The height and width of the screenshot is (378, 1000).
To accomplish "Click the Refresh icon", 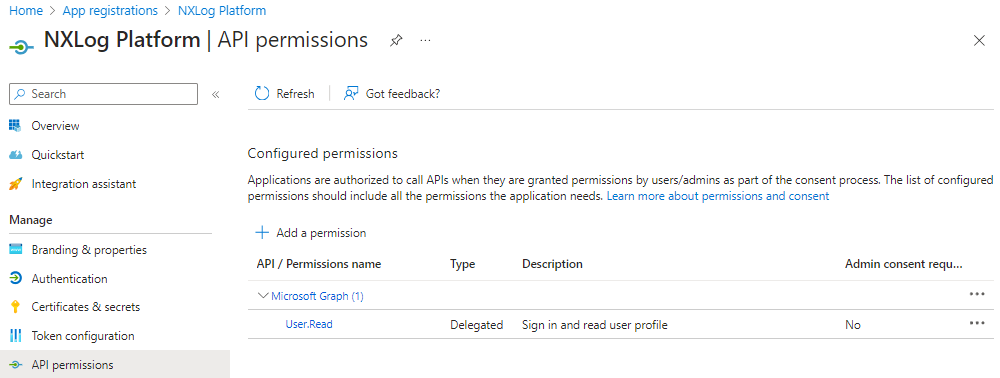I will coord(262,94).
